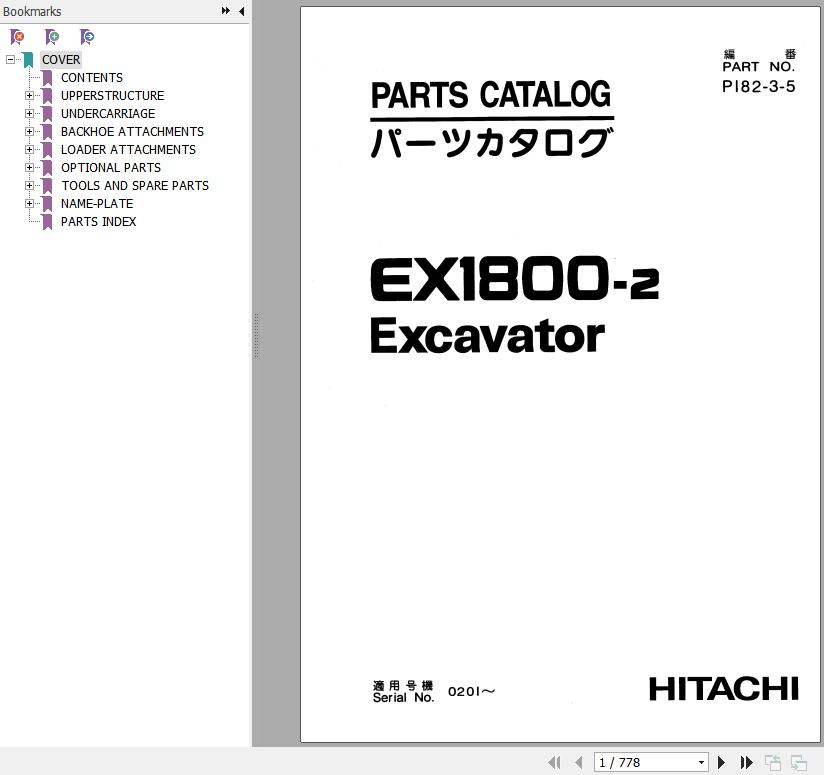Screen dimensions: 824x775
Task: Open the OPTIONAL PARTS bookmark
Action: [x=111, y=168]
